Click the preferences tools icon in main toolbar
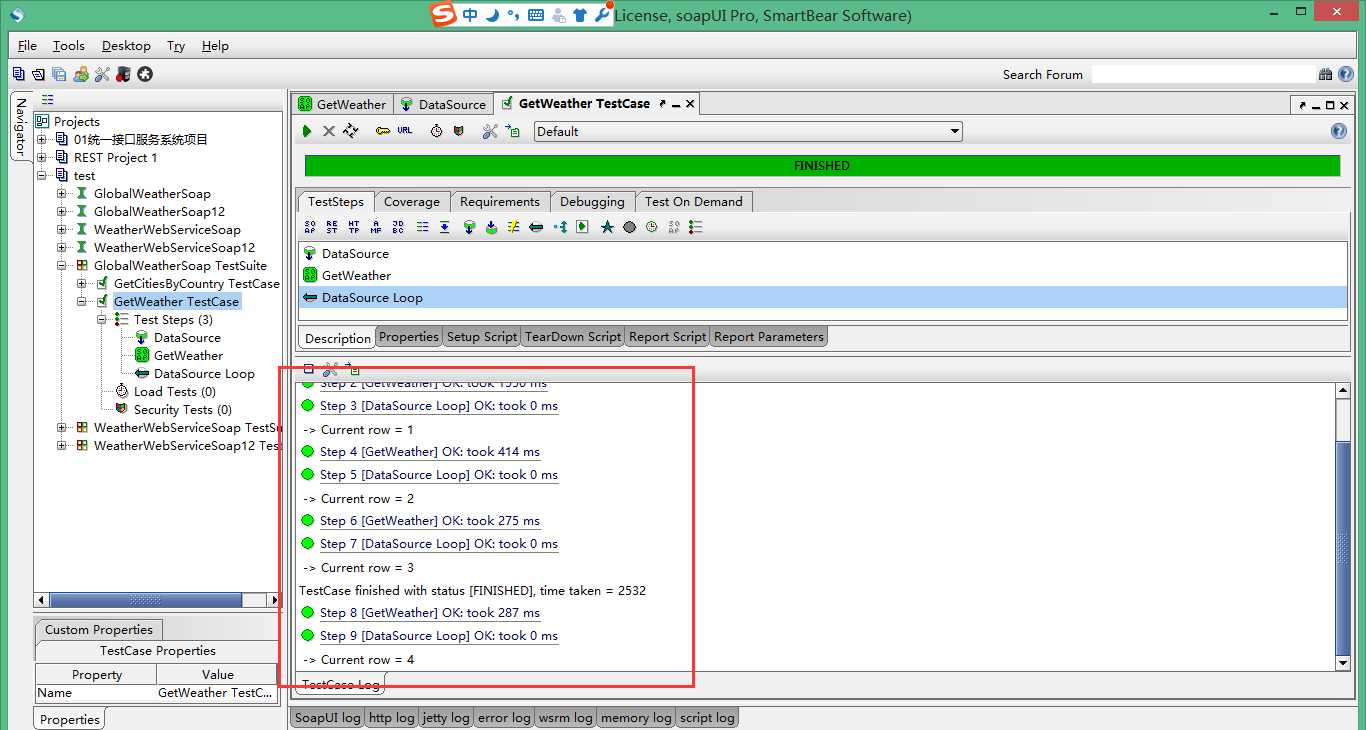Image resolution: width=1366 pixels, height=730 pixels. click(102, 74)
